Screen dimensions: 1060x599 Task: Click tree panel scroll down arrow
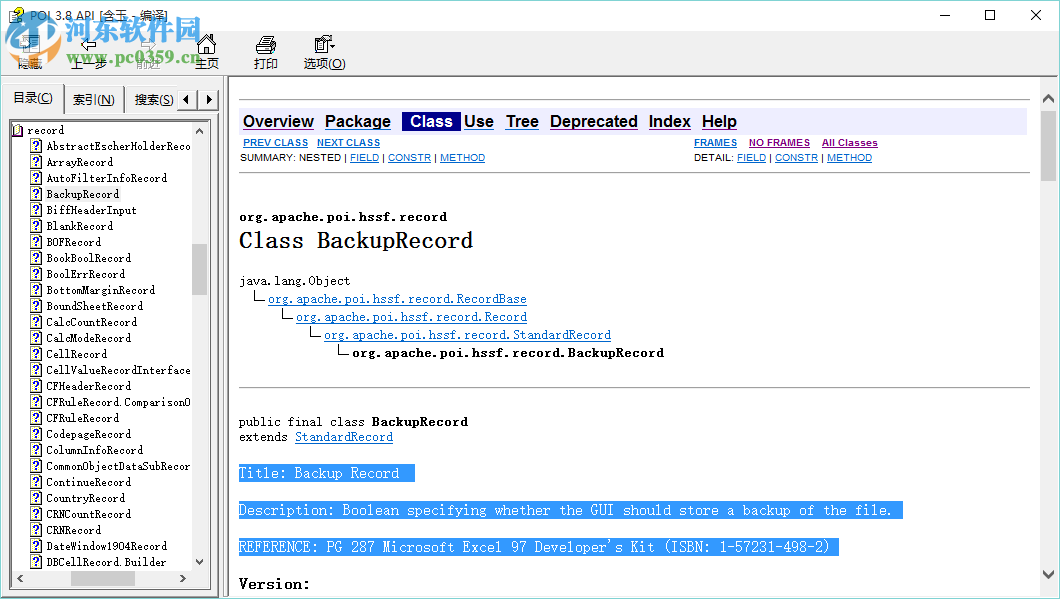click(x=199, y=562)
